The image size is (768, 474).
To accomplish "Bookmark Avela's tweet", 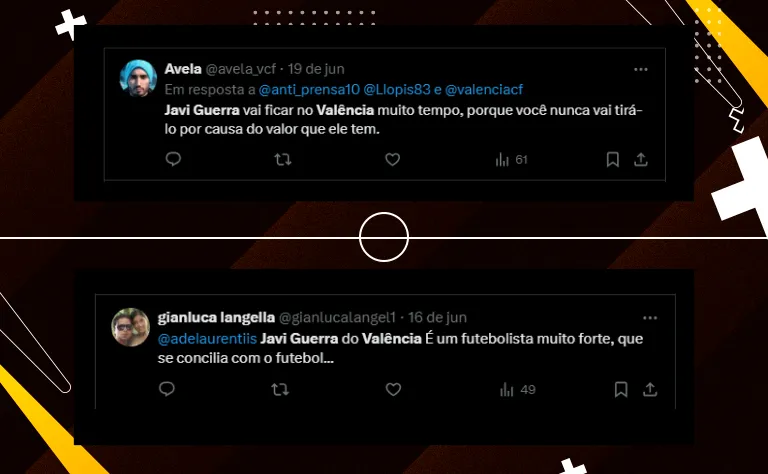I will (x=613, y=159).
